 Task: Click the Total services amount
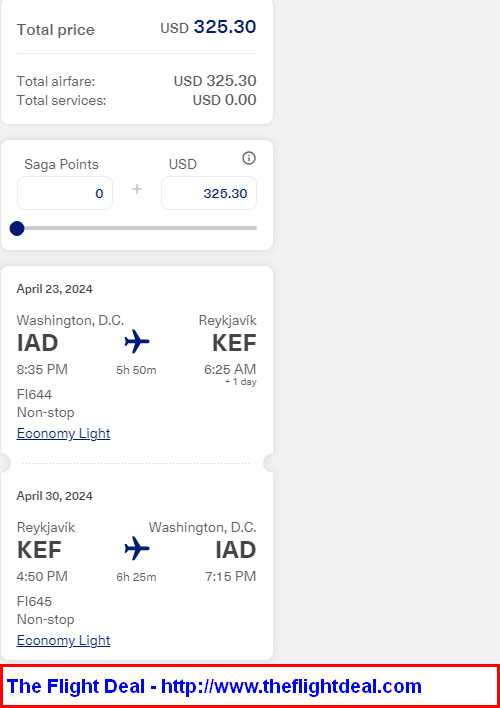click(x=224, y=100)
